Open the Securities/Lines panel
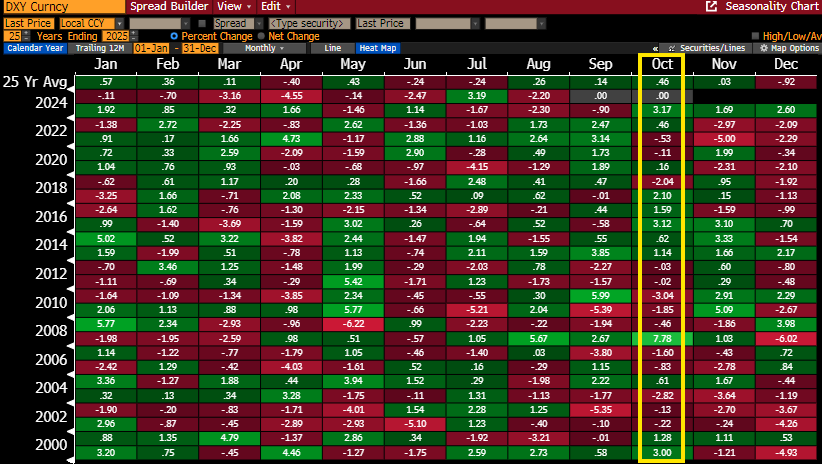 (706, 48)
